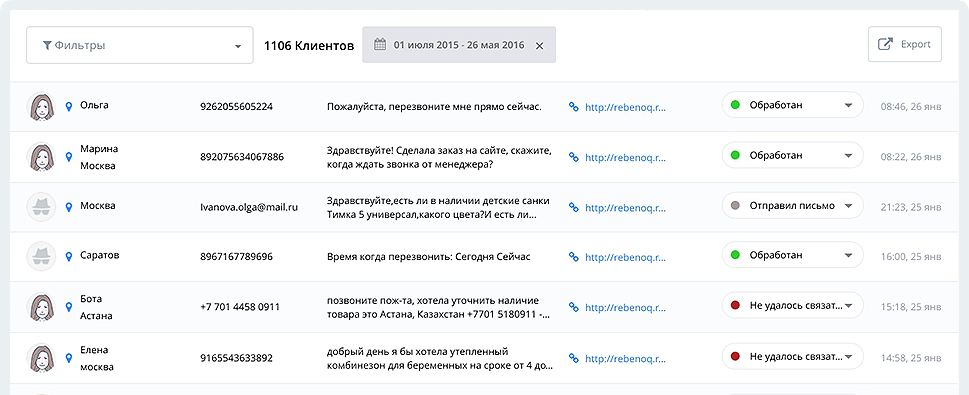This screenshot has width=969, height=395.
Task: Click the message starting 'Здравствуйте! Сделала заказ на сайте'
Action: (x=439, y=157)
